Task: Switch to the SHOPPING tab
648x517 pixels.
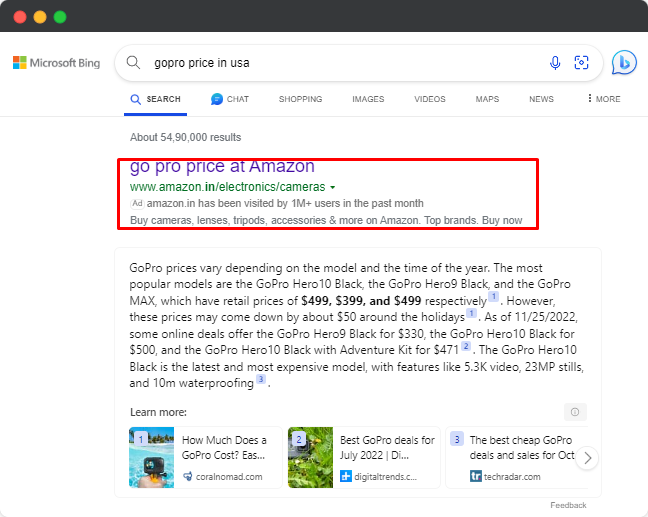Action: click(300, 99)
